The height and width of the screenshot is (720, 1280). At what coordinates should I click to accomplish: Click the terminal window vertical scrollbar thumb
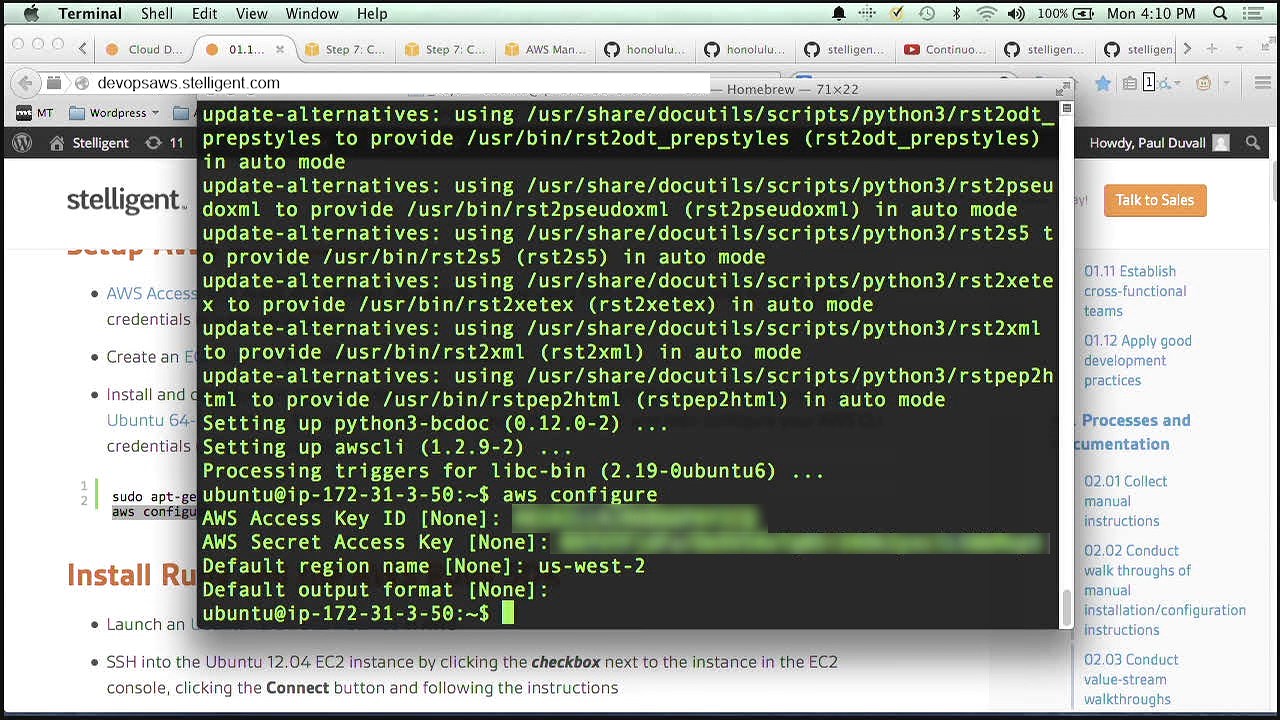1066,607
